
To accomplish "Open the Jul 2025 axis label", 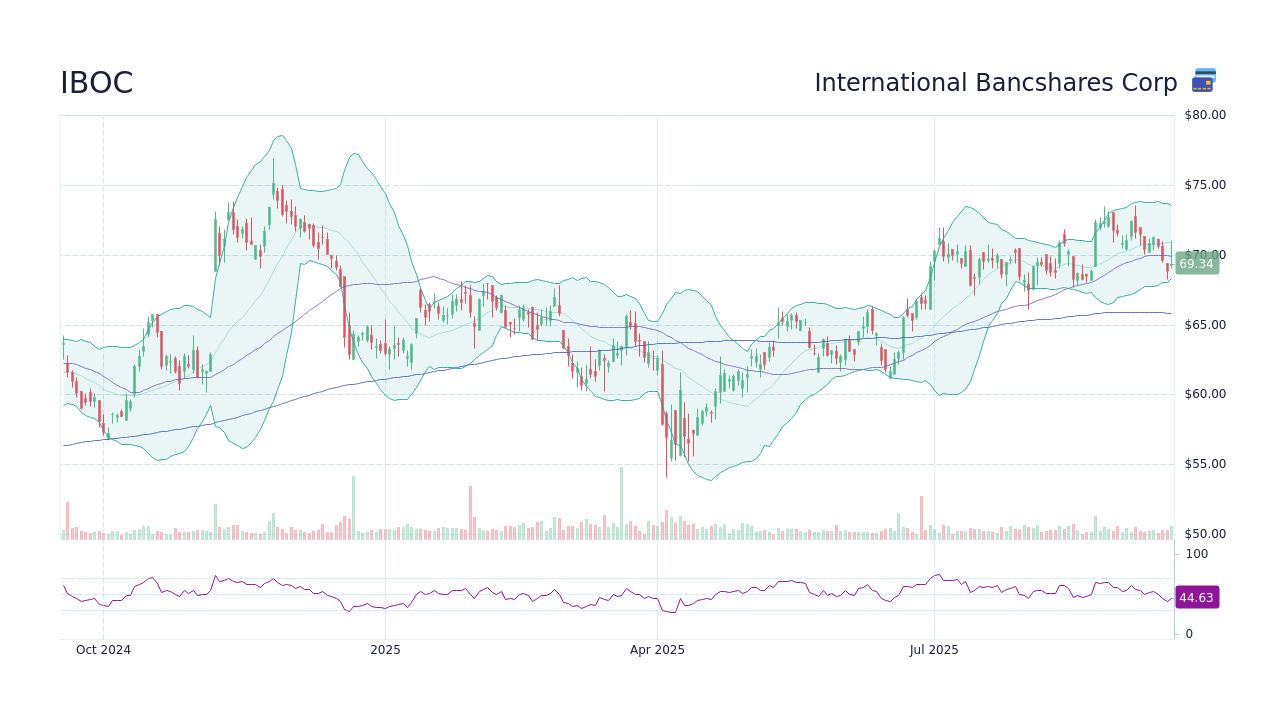I will [x=934, y=649].
